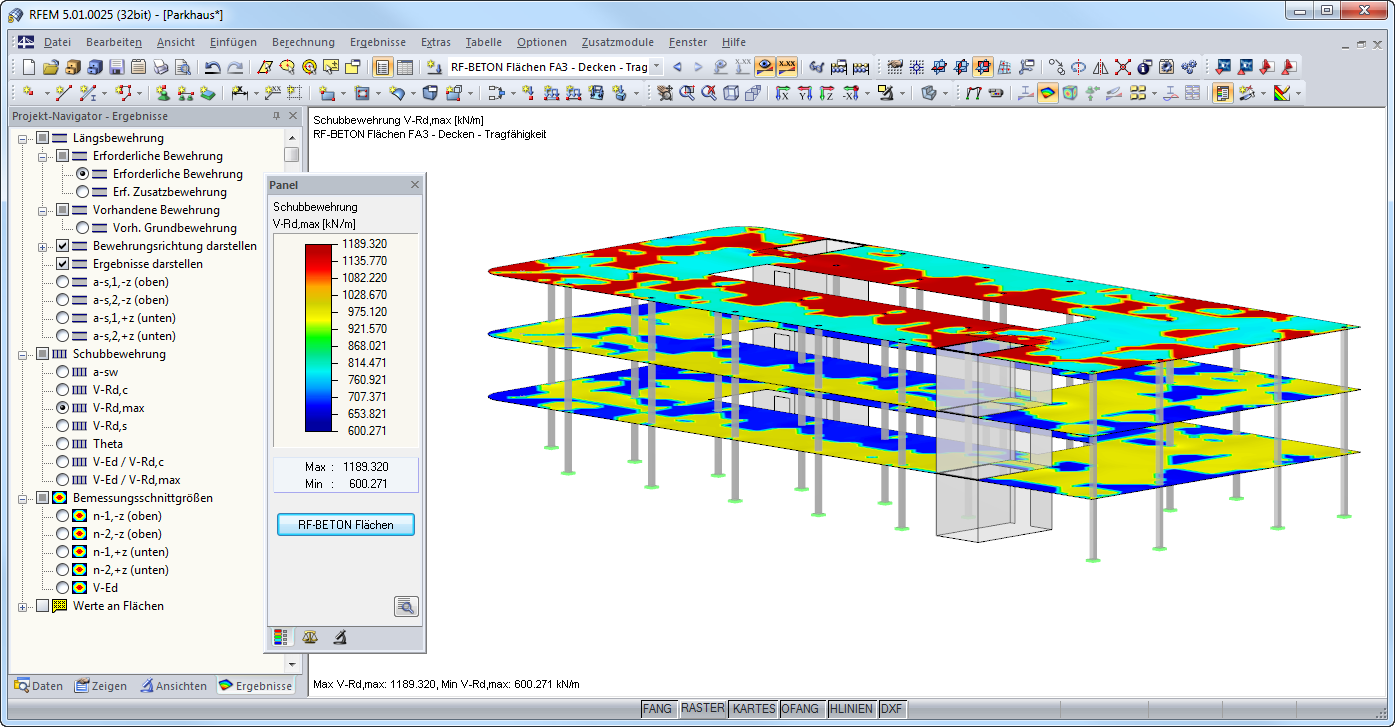Click the RF-BETON Flächen button

click(345, 524)
